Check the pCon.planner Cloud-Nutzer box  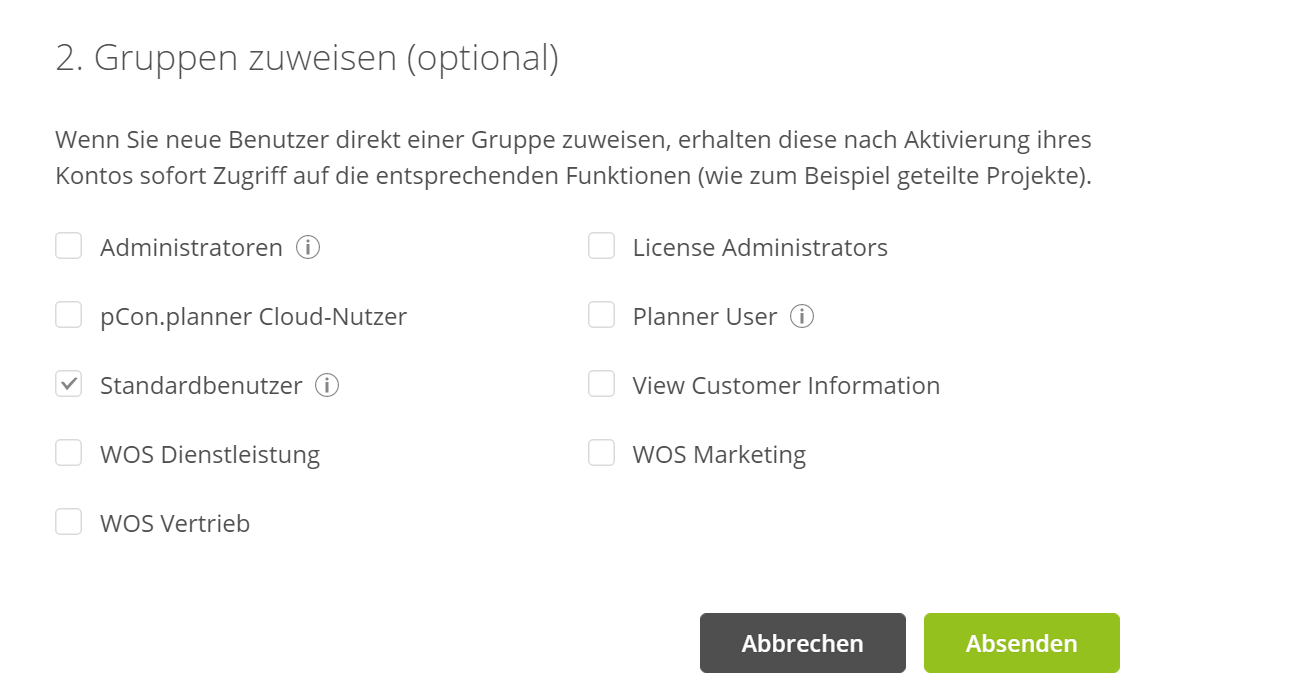tap(68, 315)
